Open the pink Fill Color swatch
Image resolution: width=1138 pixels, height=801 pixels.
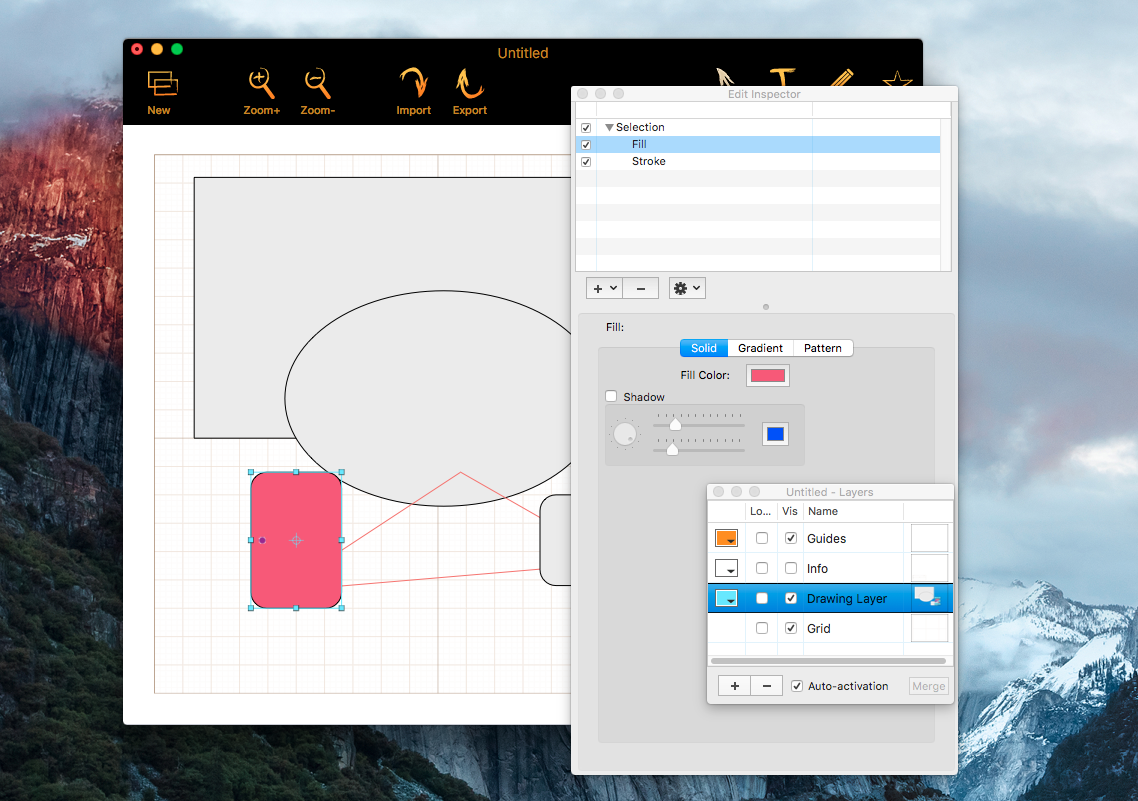coord(767,376)
